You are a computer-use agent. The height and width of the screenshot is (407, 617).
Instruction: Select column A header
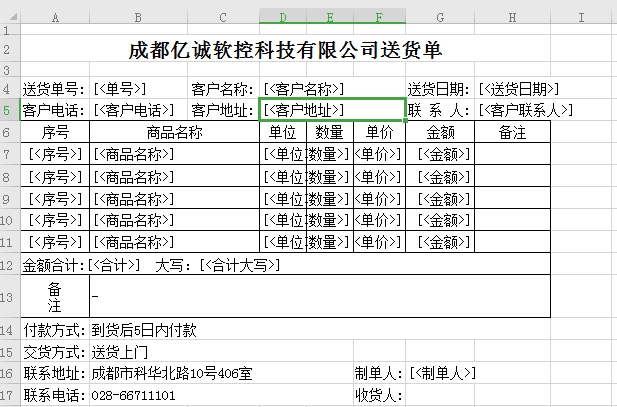pyautogui.click(x=55, y=17)
